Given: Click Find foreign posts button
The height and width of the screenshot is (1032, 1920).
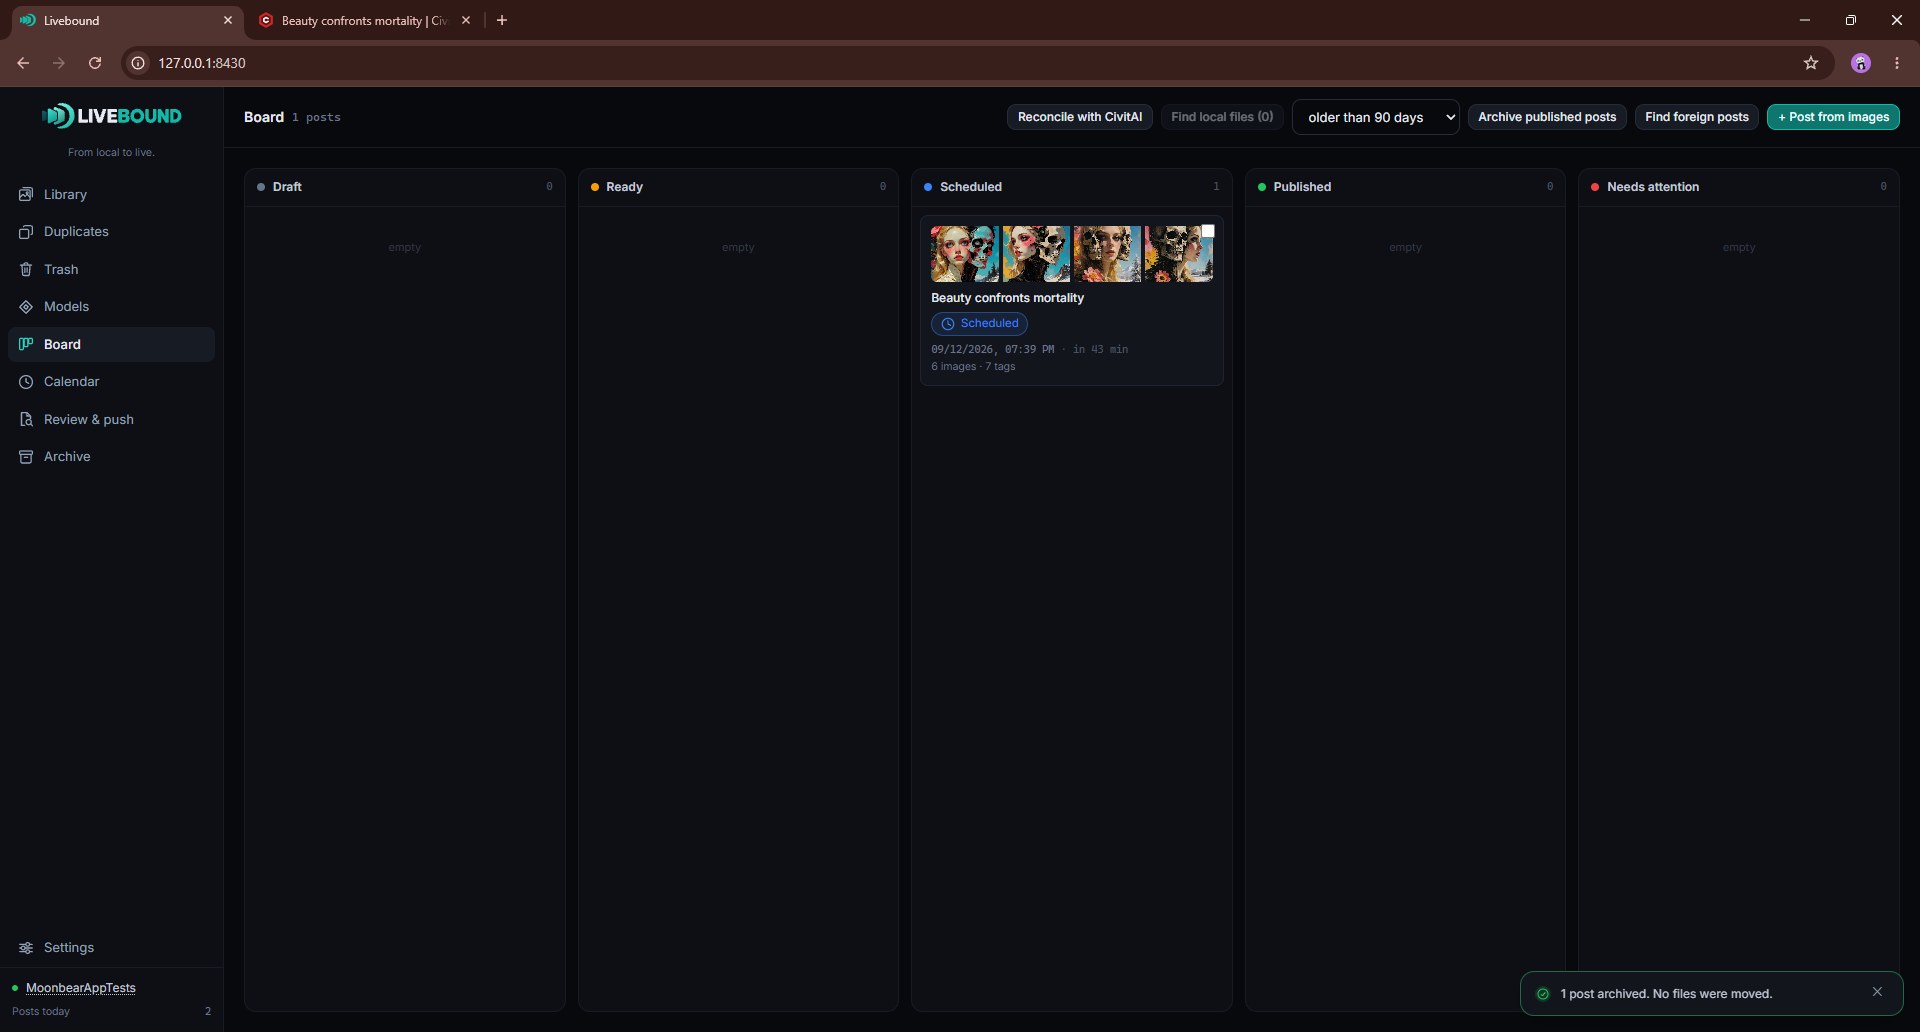Looking at the screenshot, I should (x=1697, y=117).
